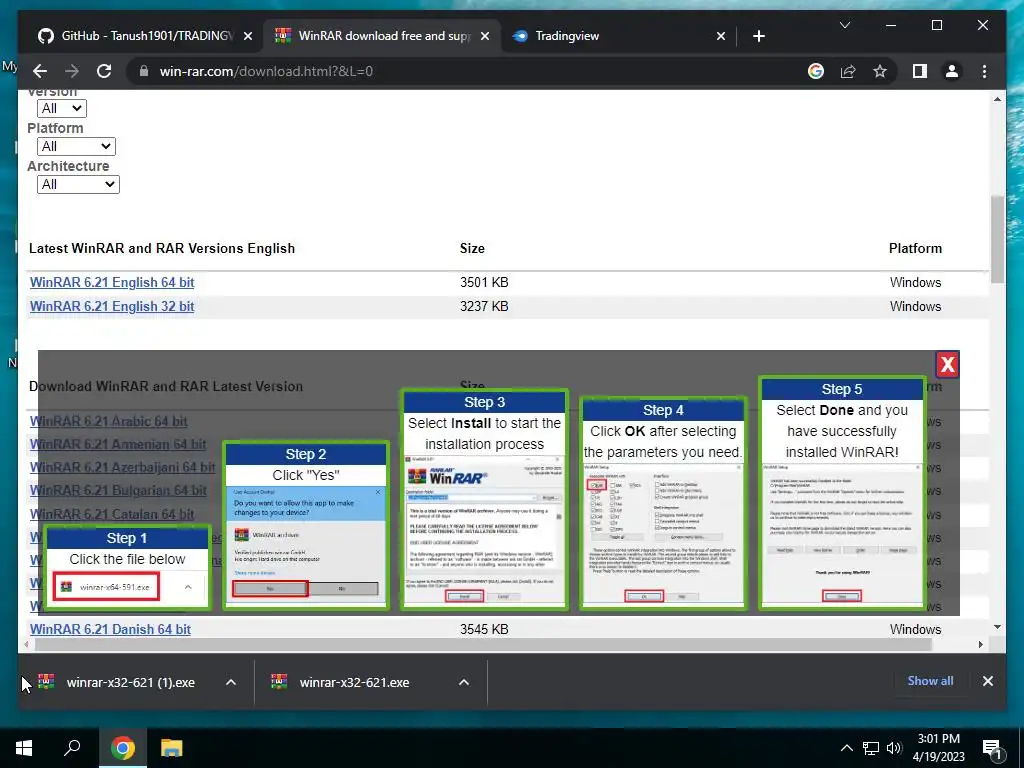The image size is (1024, 768).
Task: Click the forward navigation arrow
Action: 72,71
